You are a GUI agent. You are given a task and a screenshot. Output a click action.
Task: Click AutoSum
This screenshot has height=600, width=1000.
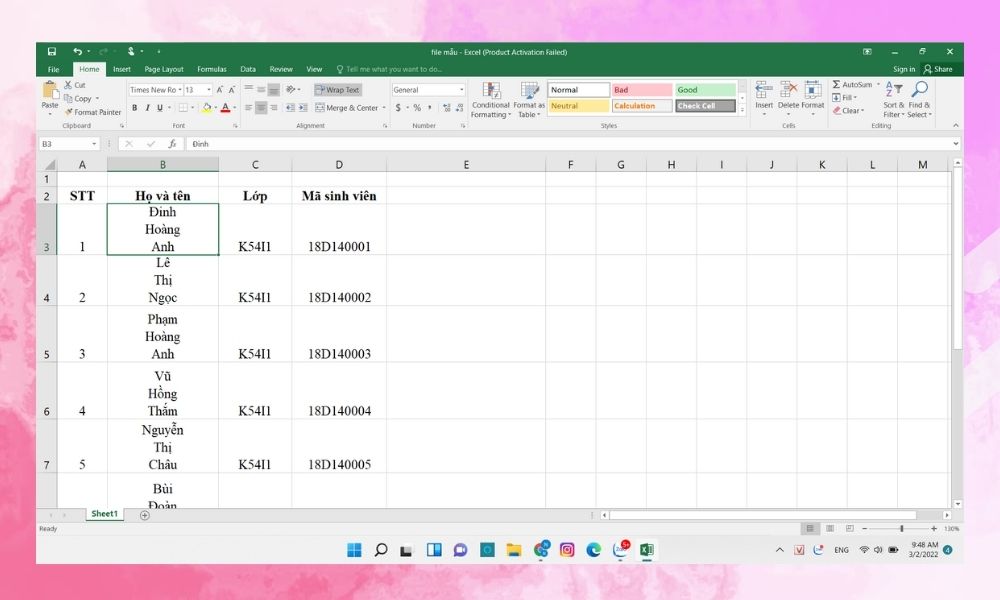click(852, 85)
